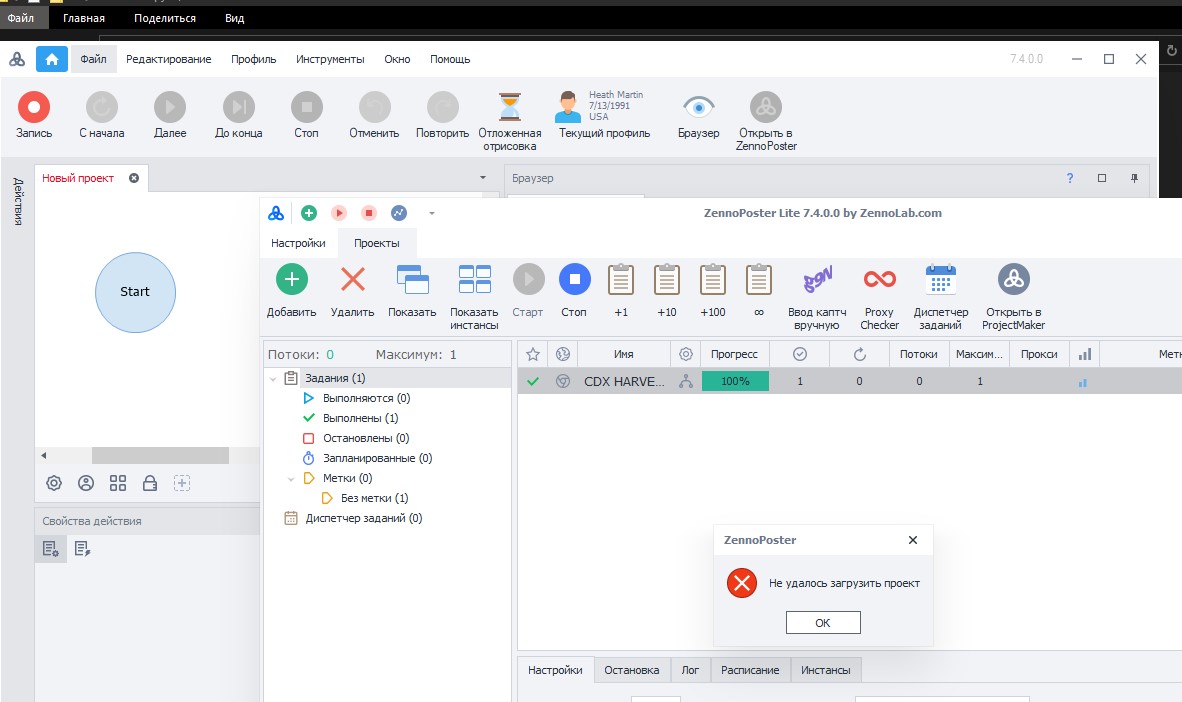Open the Профиль menu
The width and height of the screenshot is (1182, 702).
coord(253,59)
